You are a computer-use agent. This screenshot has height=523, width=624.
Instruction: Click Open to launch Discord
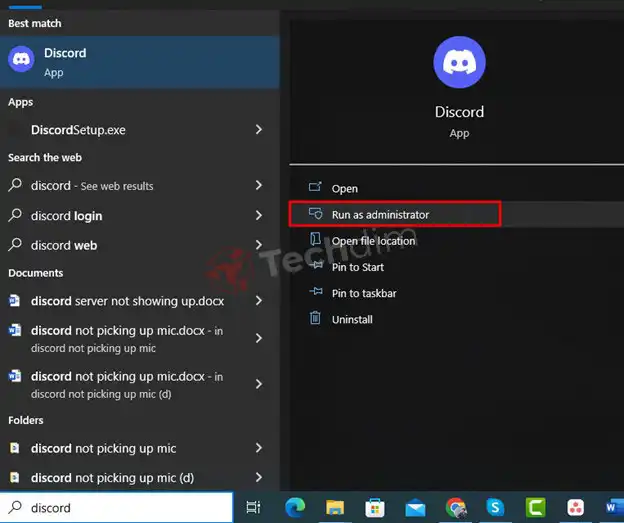pos(344,189)
